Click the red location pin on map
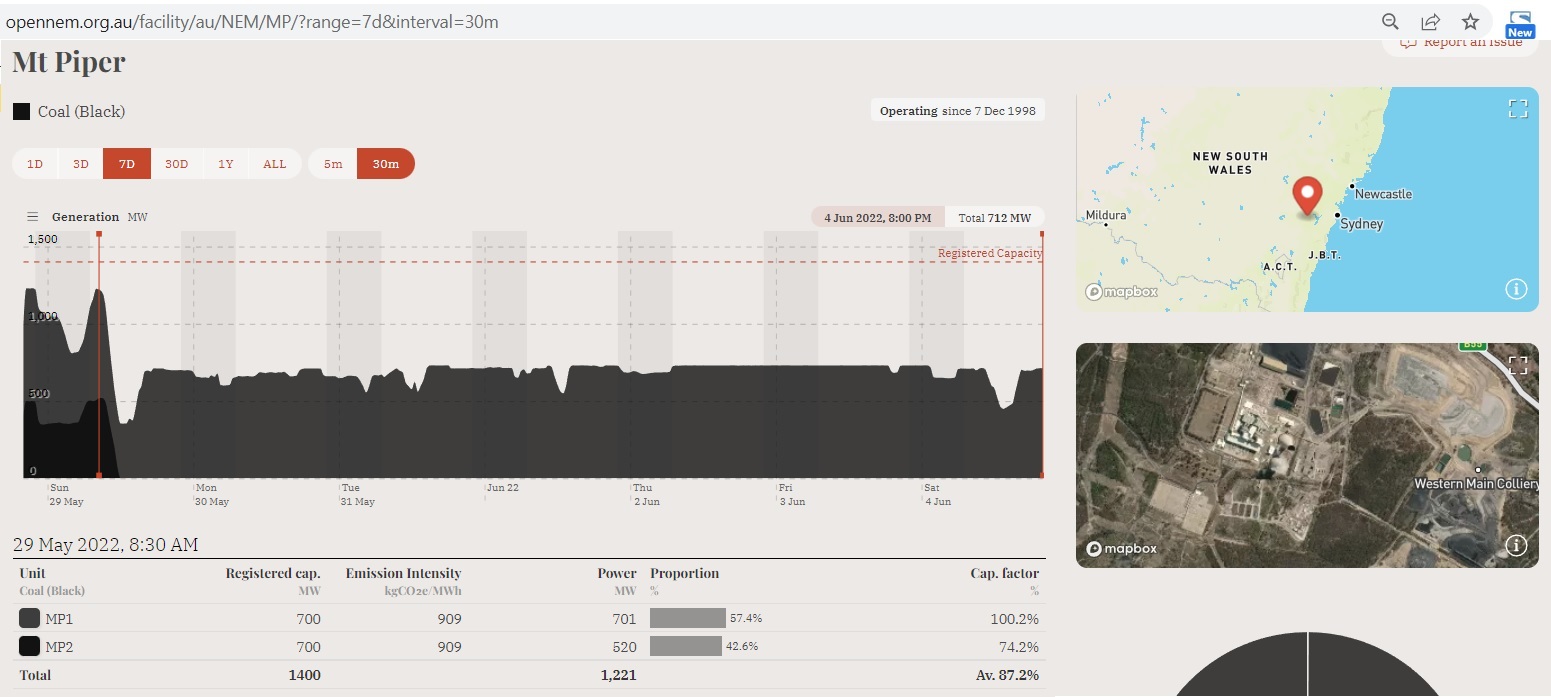 [1307, 195]
